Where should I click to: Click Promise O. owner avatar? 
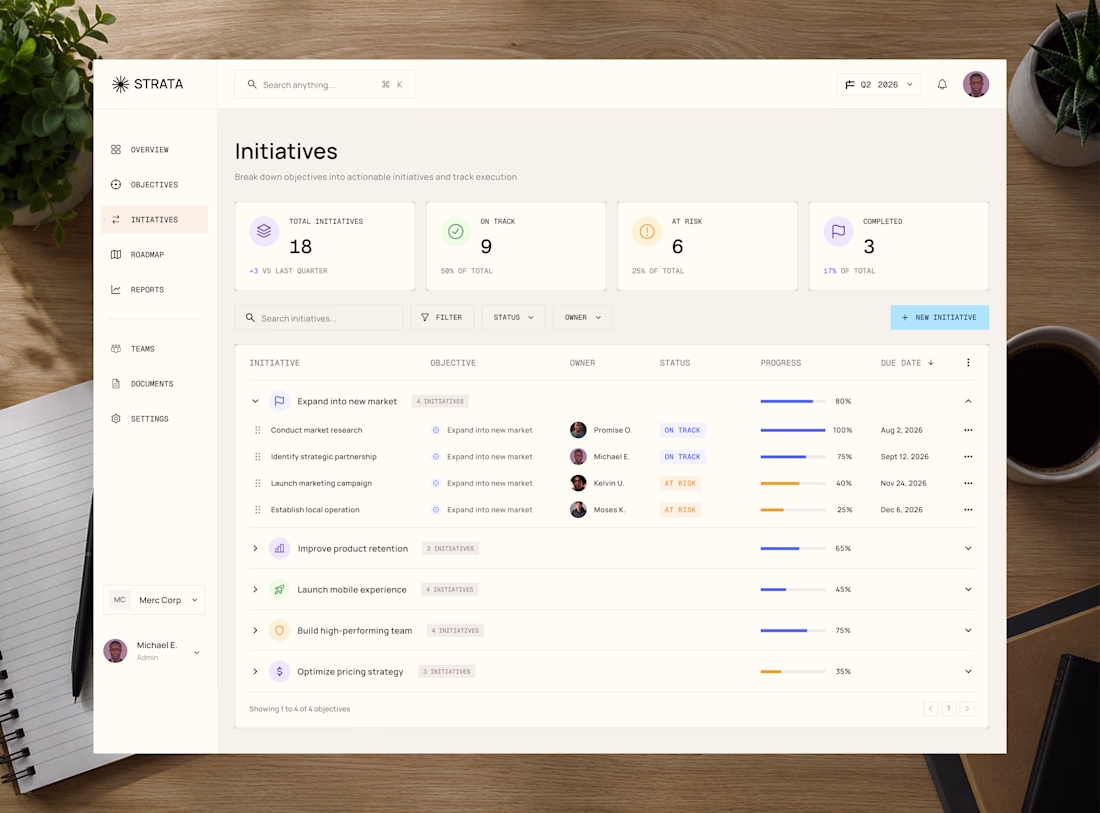point(578,430)
